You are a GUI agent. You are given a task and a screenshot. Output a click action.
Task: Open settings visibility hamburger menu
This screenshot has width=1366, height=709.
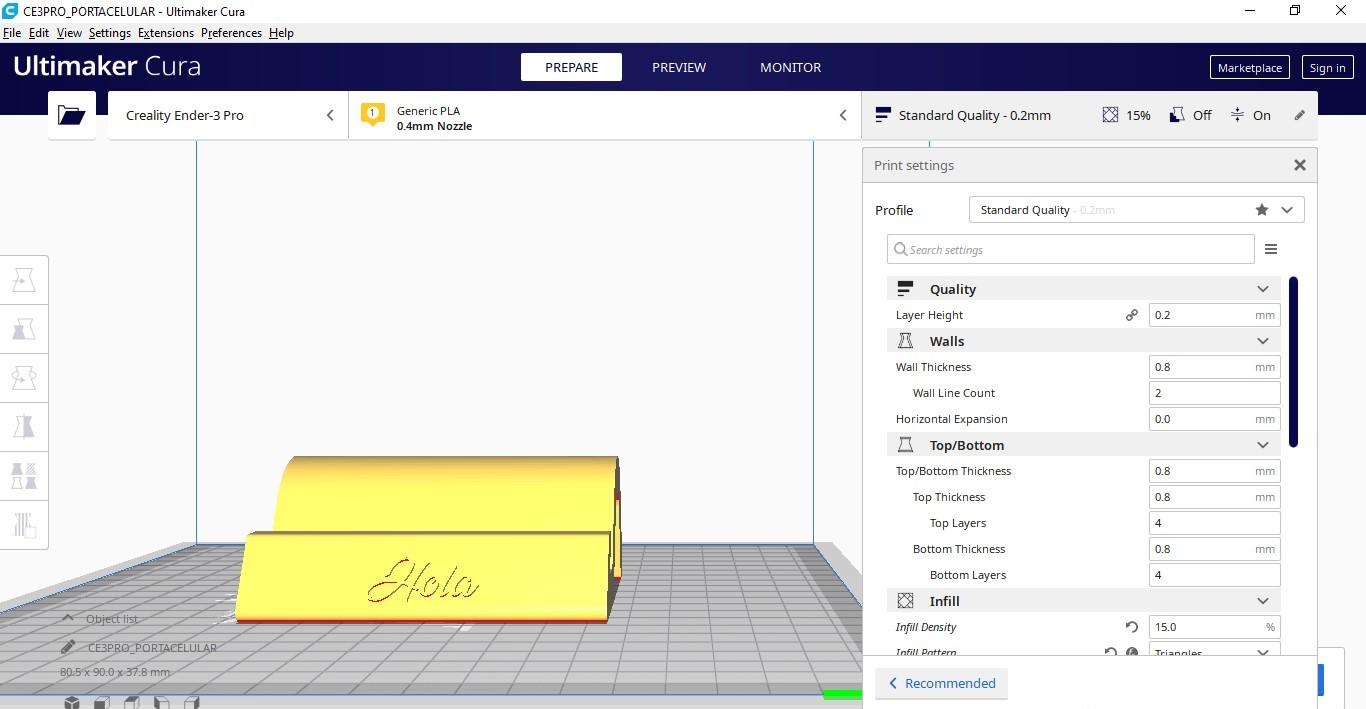point(1271,249)
